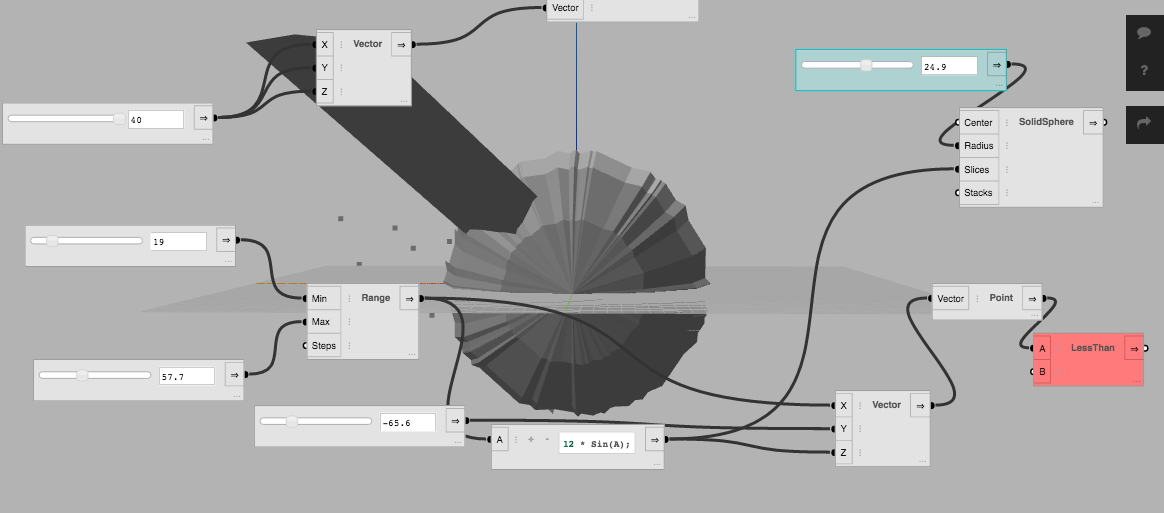
Task: Click the LessThan node output arrow
Action: click(1134, 348)
